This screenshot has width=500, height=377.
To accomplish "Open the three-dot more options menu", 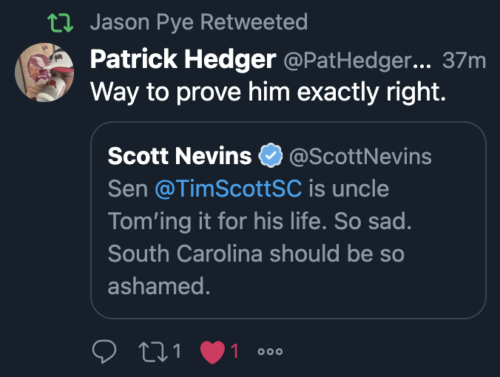I will (270, 351).
